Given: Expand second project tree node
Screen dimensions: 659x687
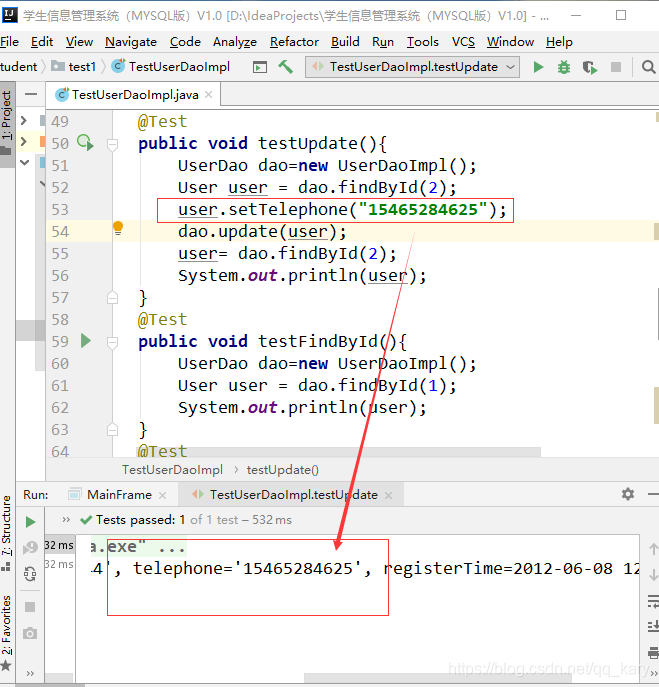Looking at the screenshot, I should (x=24, y=142).
